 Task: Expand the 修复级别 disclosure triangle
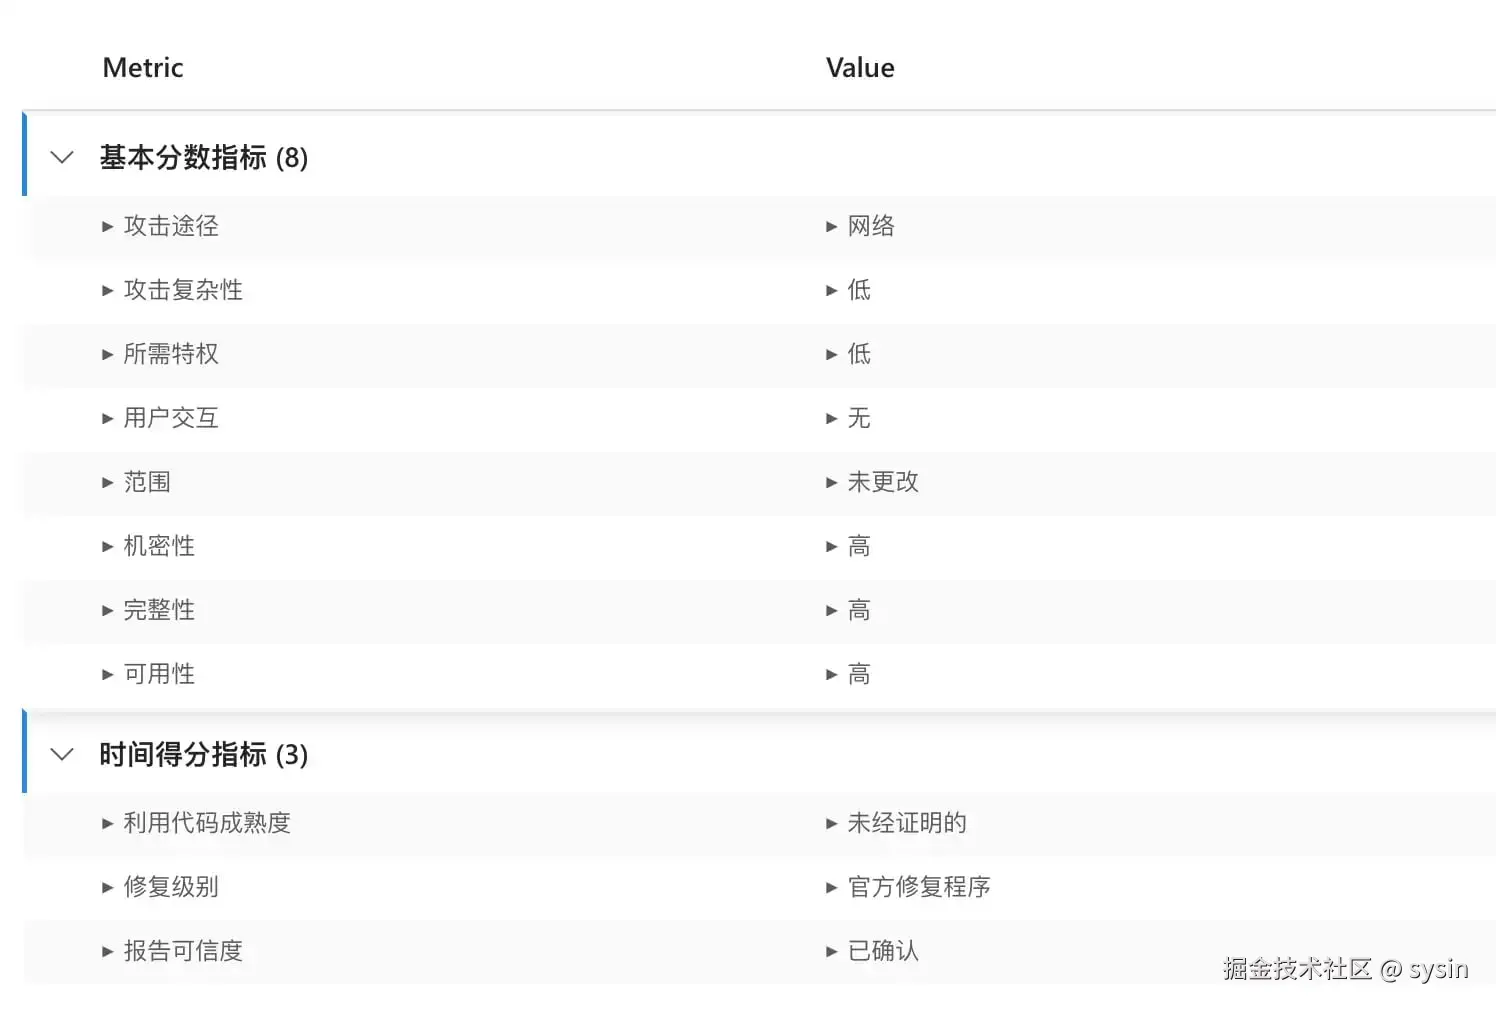click(x=108, y=888)
